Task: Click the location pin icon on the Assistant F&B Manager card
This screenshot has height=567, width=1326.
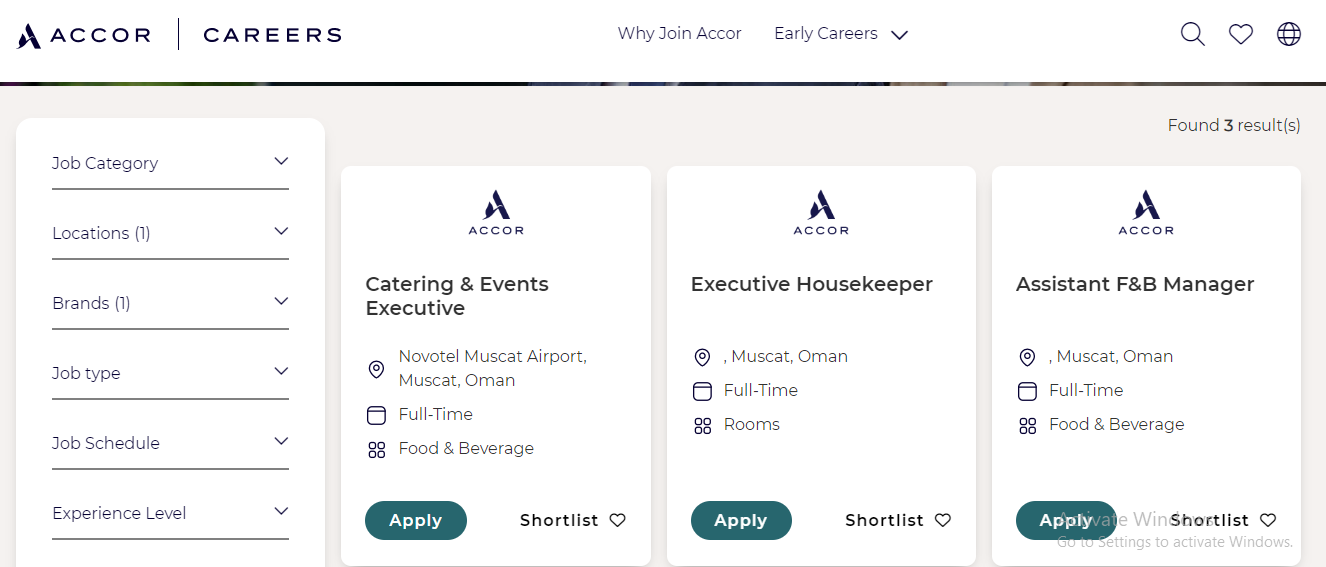Action: click(x=1027, y=357)
